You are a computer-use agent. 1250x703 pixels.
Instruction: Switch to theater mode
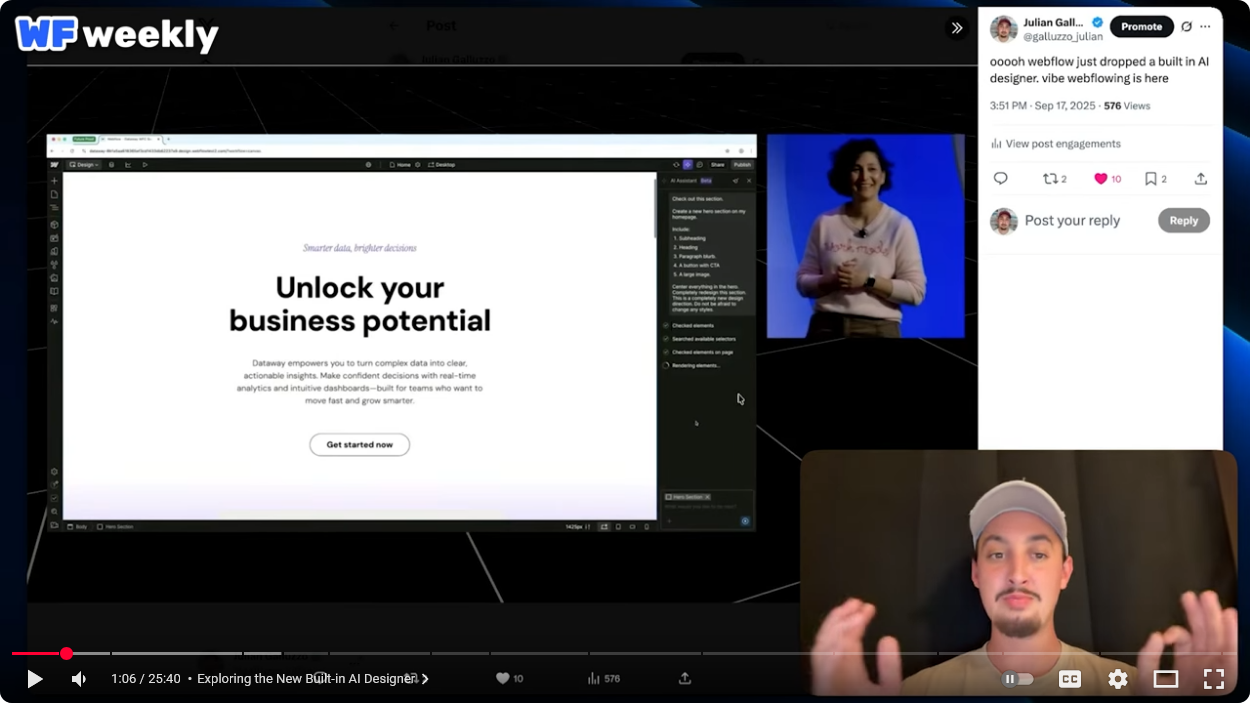1165,679
